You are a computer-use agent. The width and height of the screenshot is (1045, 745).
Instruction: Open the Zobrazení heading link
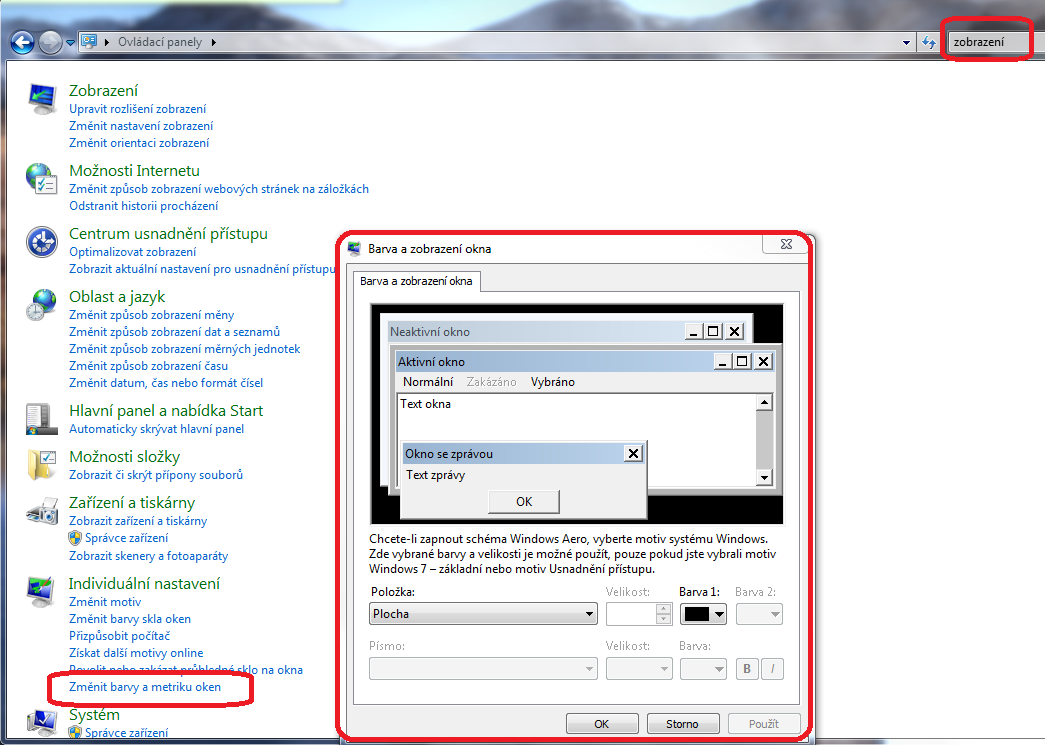pos(103,91)
